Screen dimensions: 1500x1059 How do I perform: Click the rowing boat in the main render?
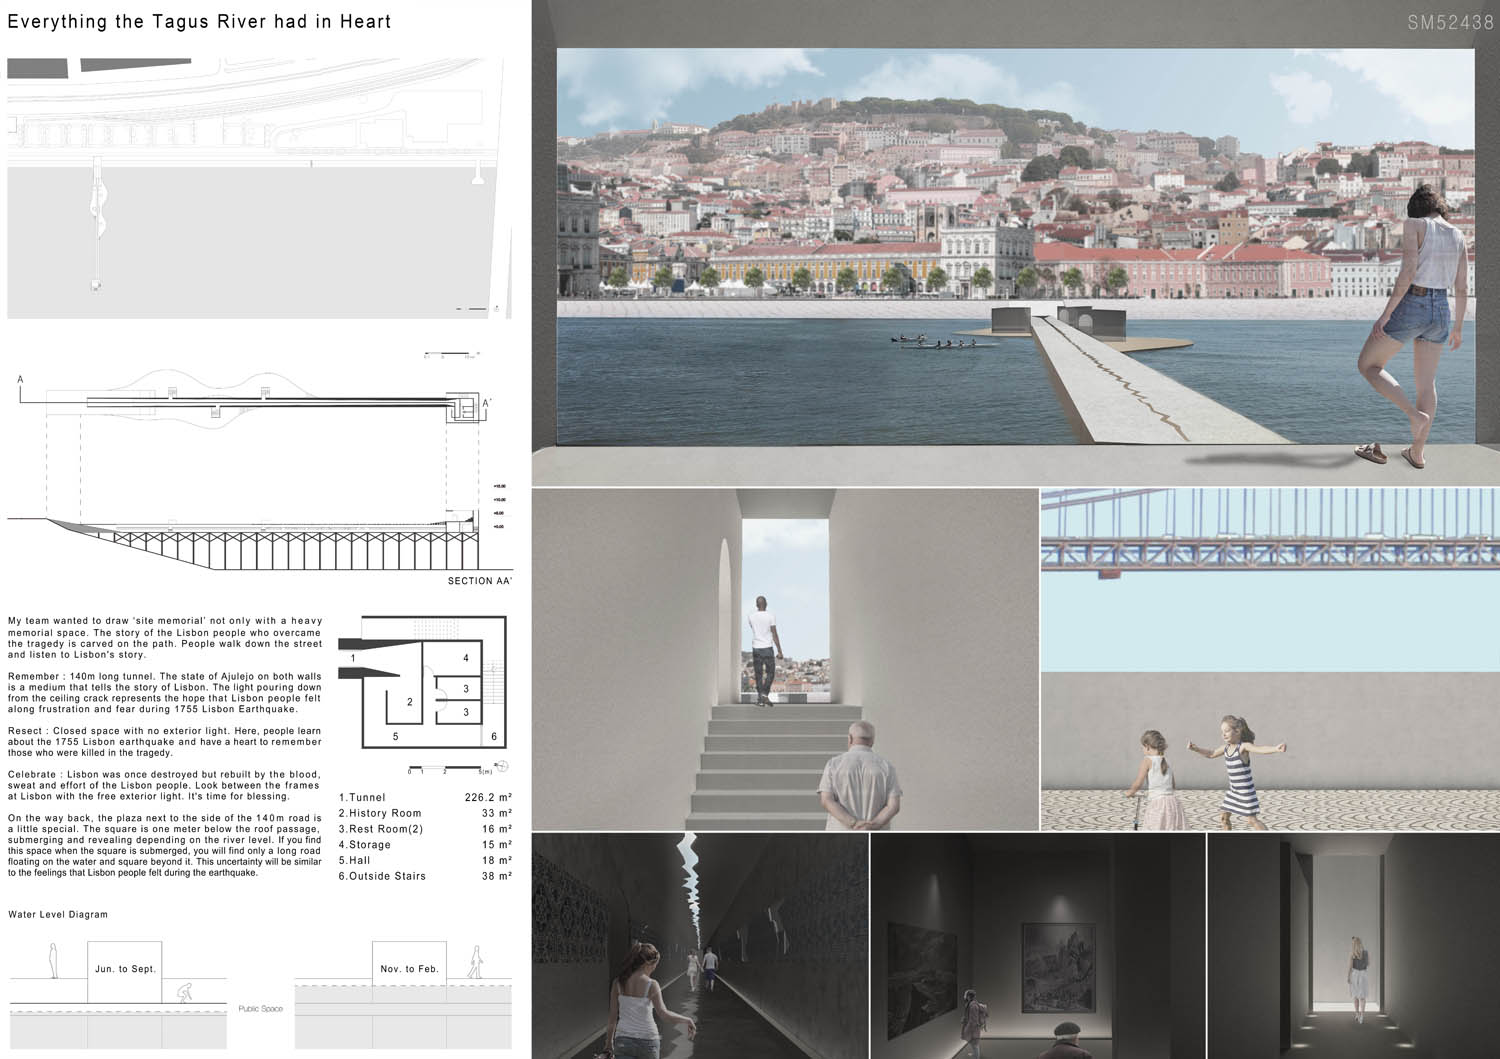click(x=946, y=343)
